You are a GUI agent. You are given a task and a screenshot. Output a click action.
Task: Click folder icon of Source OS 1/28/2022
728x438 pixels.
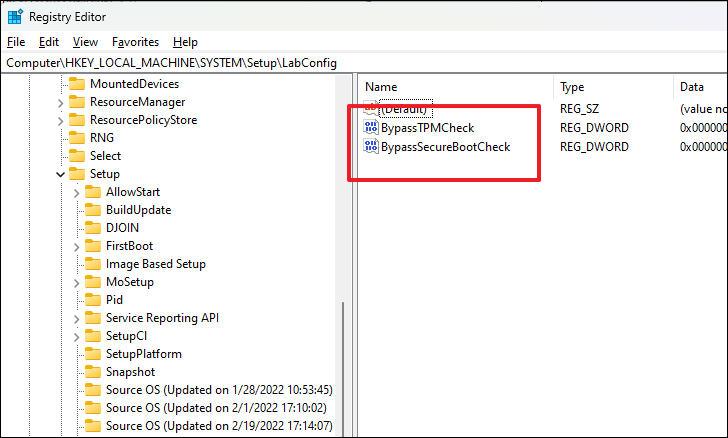(x=93, y=390)
